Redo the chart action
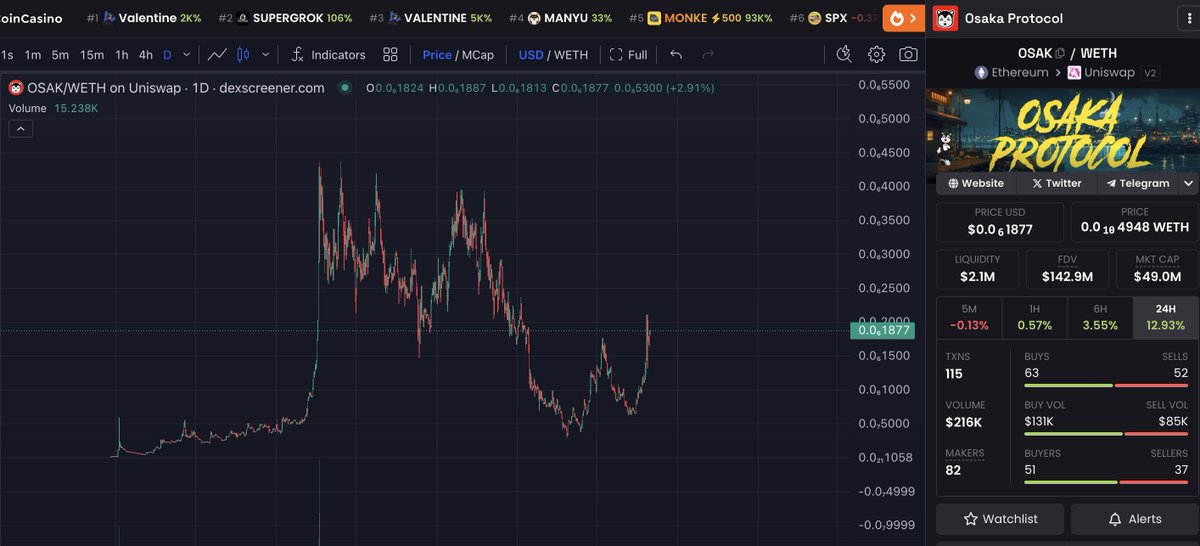 coord(708,55)
